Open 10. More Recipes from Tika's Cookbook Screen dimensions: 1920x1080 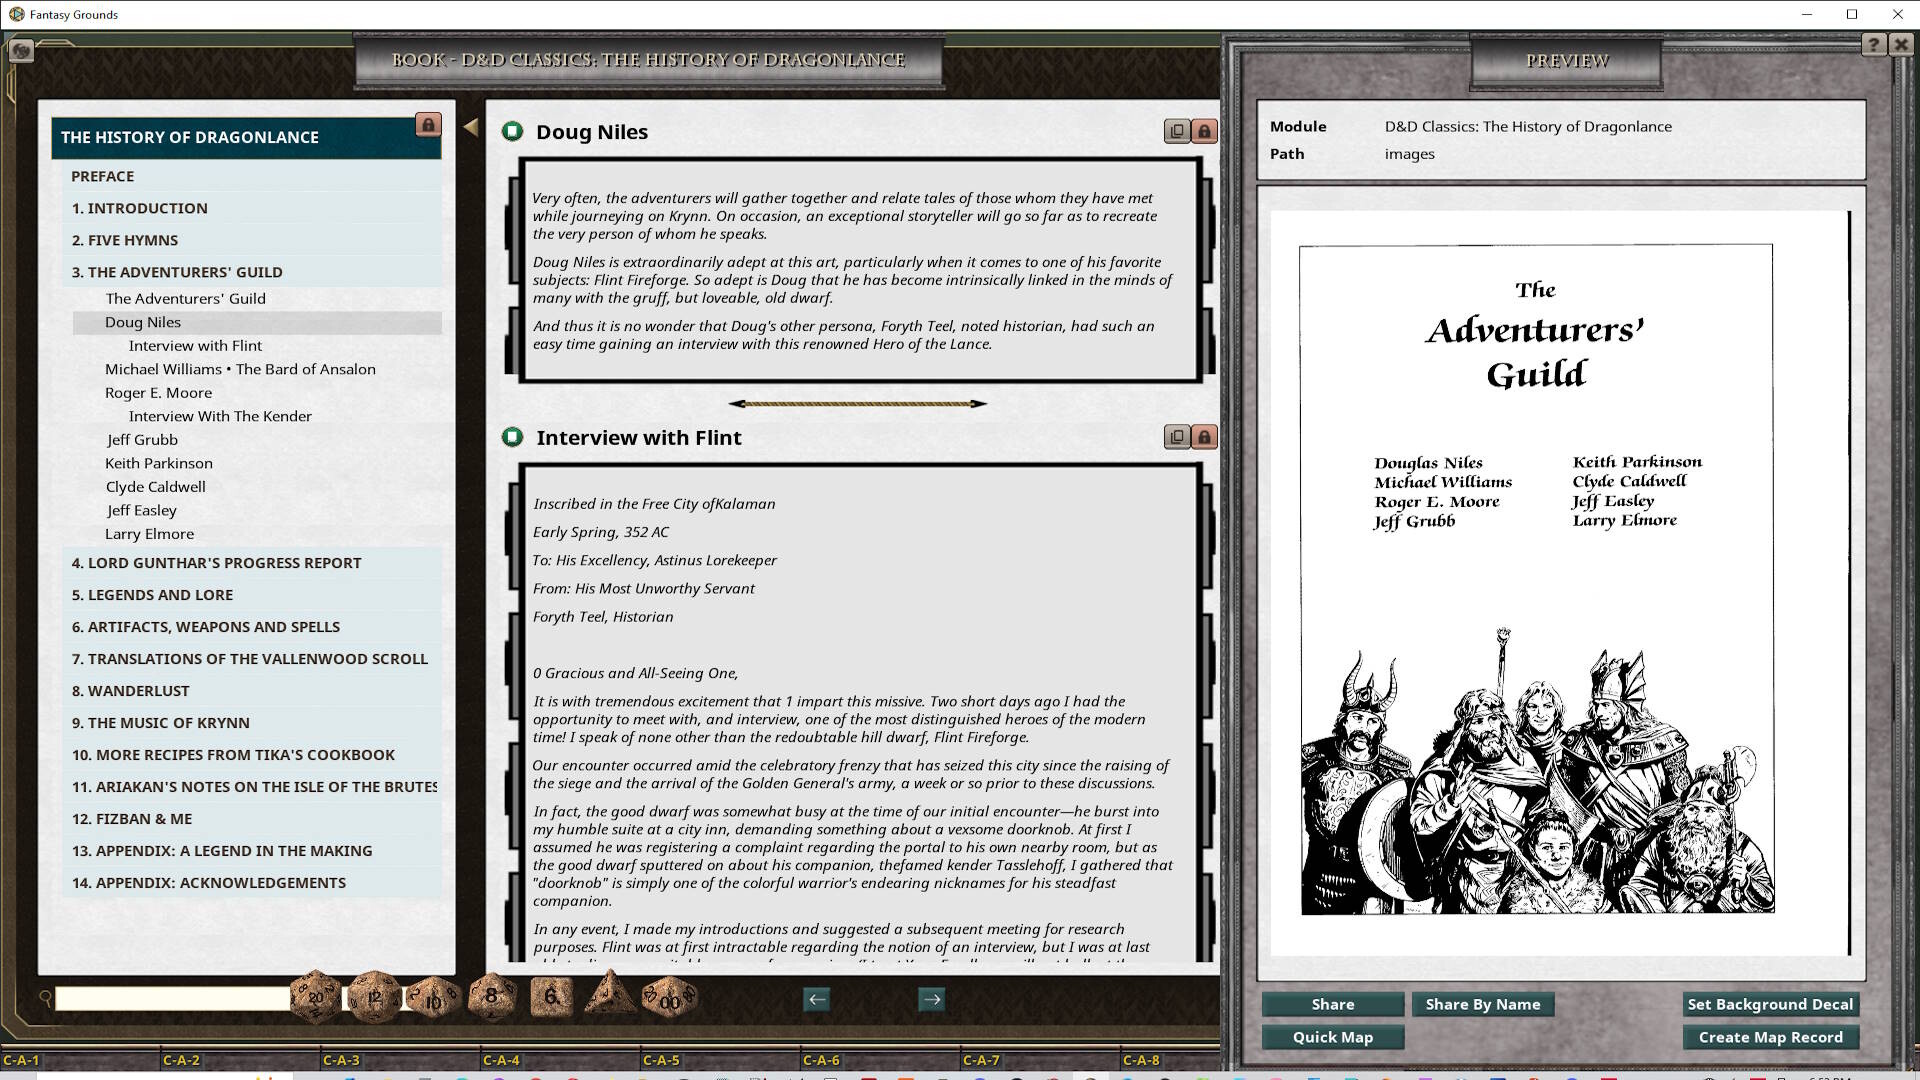click(251, 755)
